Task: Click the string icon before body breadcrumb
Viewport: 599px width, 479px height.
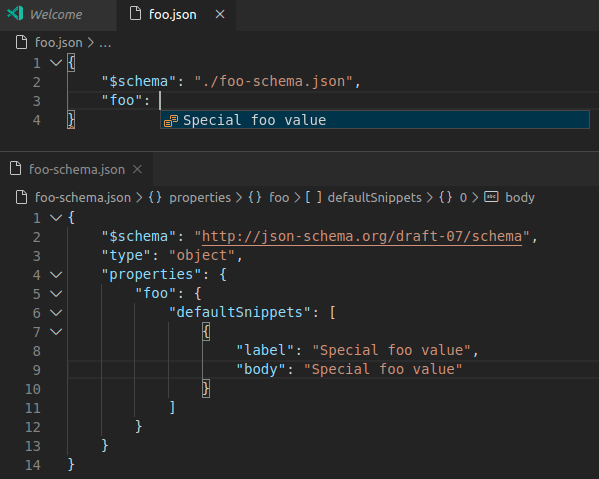Action: [491, 197]
